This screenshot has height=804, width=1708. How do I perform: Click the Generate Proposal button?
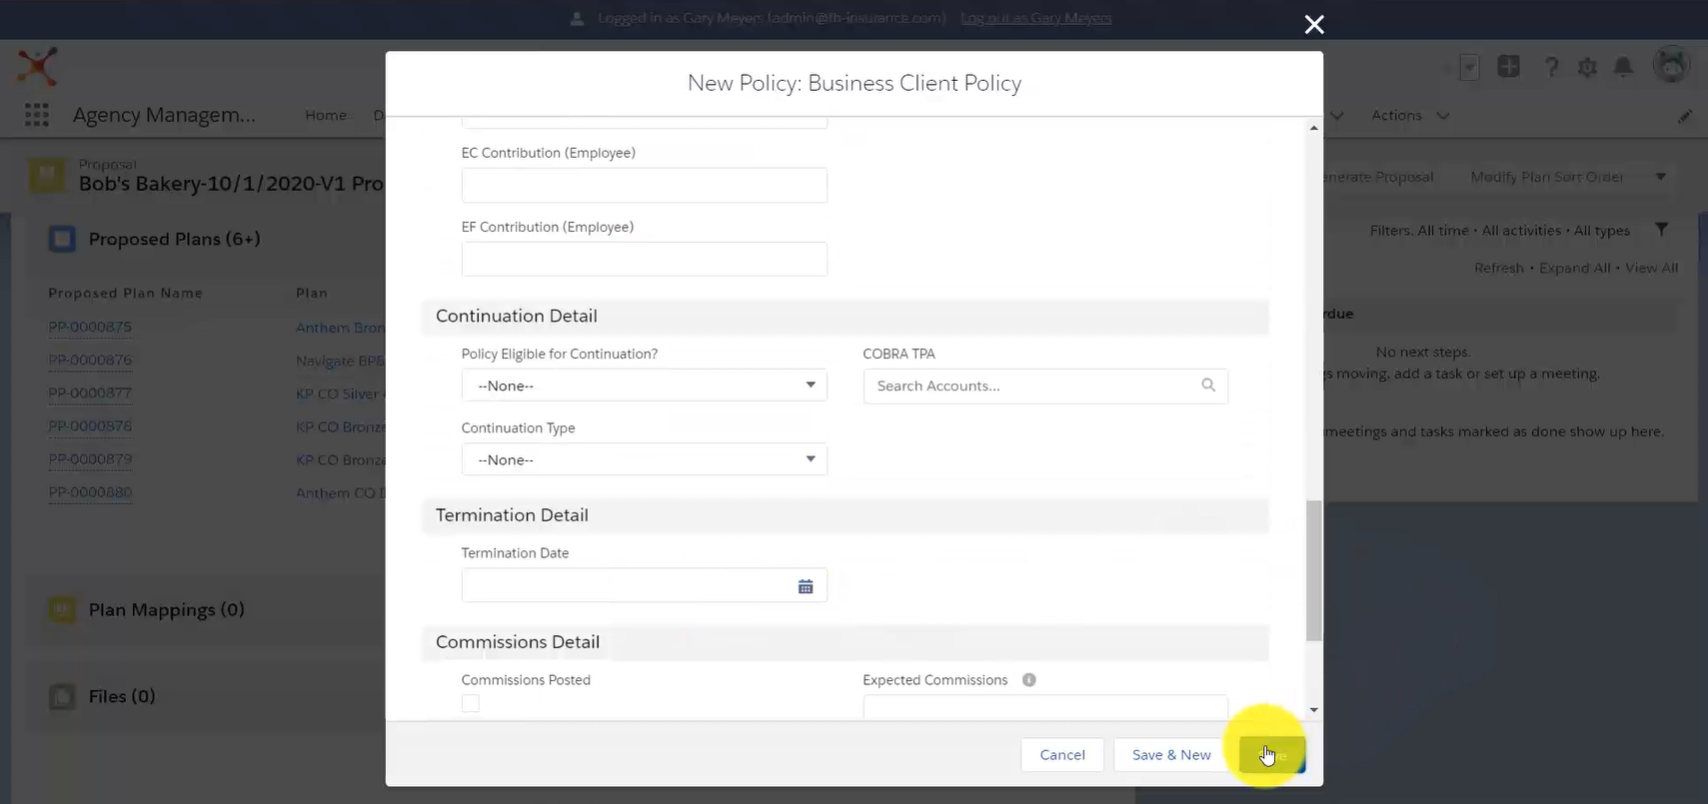click(1379, 177)
